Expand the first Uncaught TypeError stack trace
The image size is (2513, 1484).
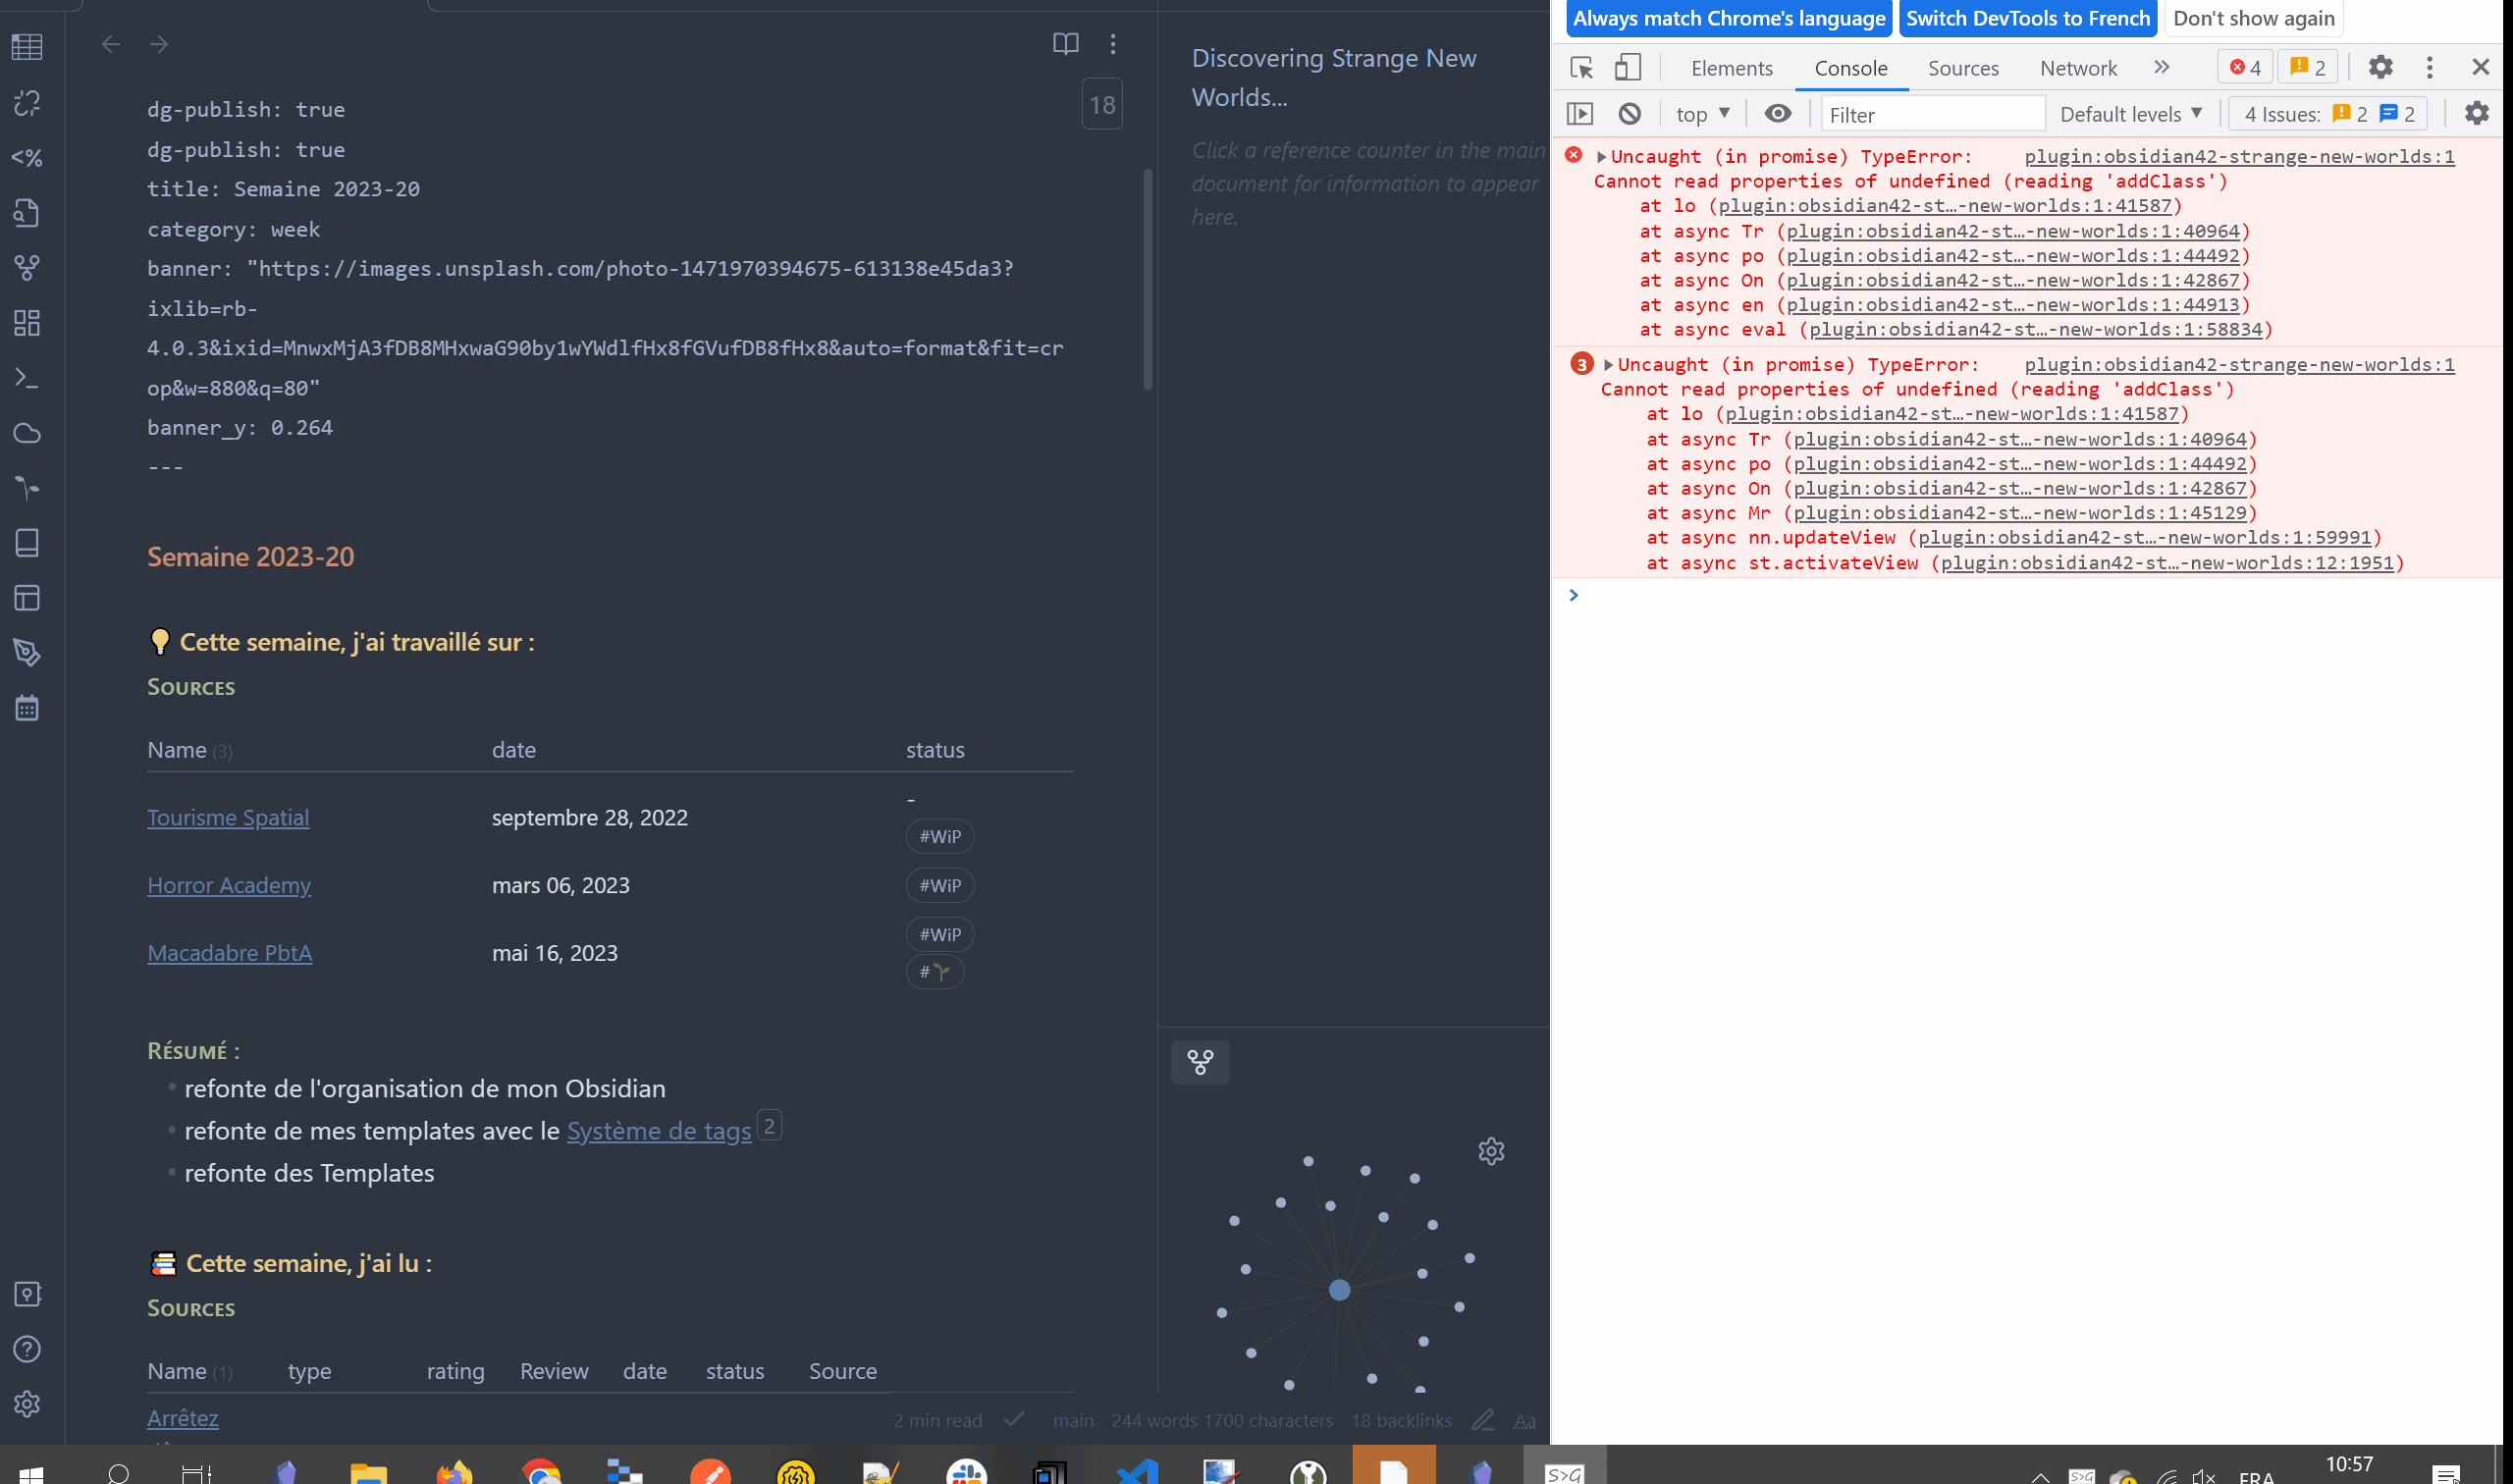[x=1602, y=156]
